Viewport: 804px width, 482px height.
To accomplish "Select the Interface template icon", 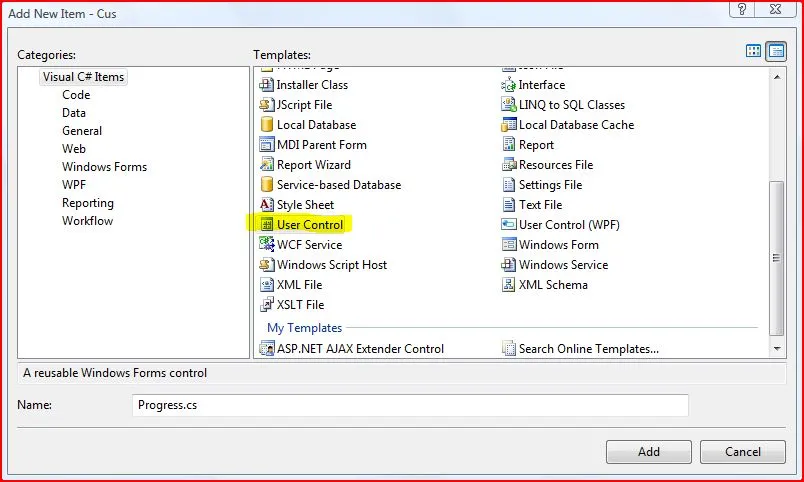I will (508, 85).
